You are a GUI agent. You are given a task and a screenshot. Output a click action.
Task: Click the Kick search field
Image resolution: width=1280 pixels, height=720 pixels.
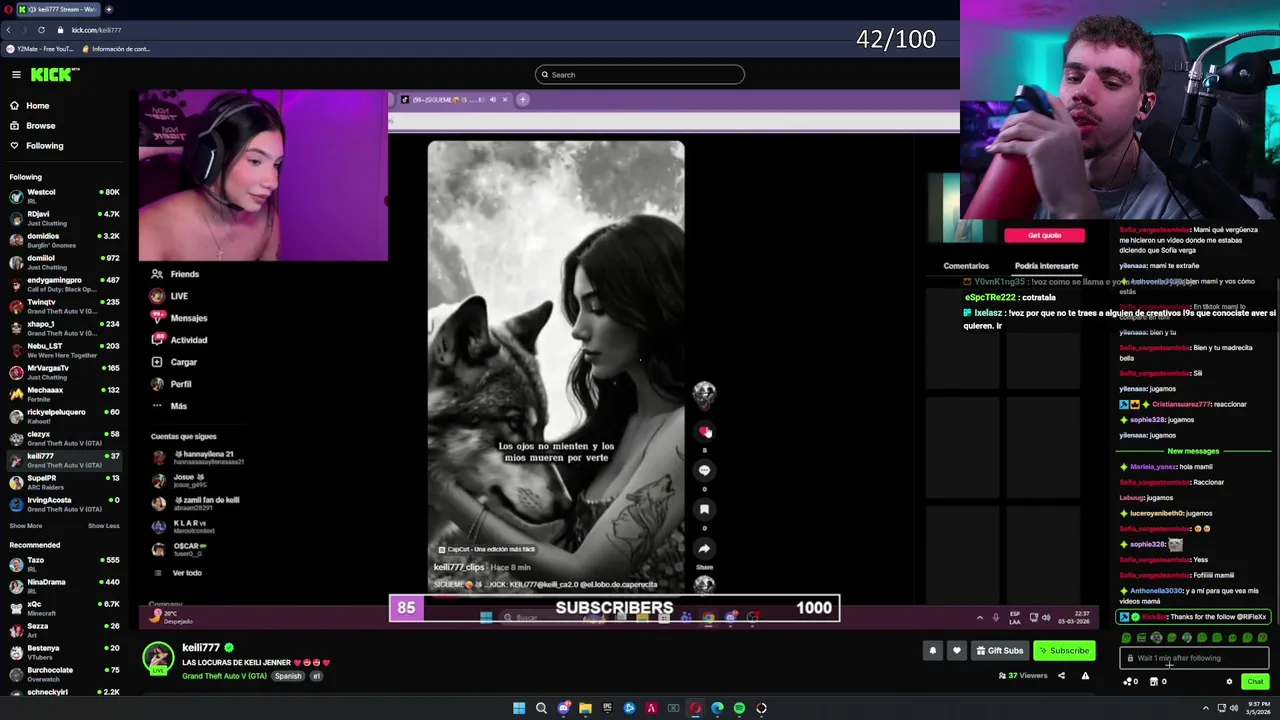click(x=640, y=75)
